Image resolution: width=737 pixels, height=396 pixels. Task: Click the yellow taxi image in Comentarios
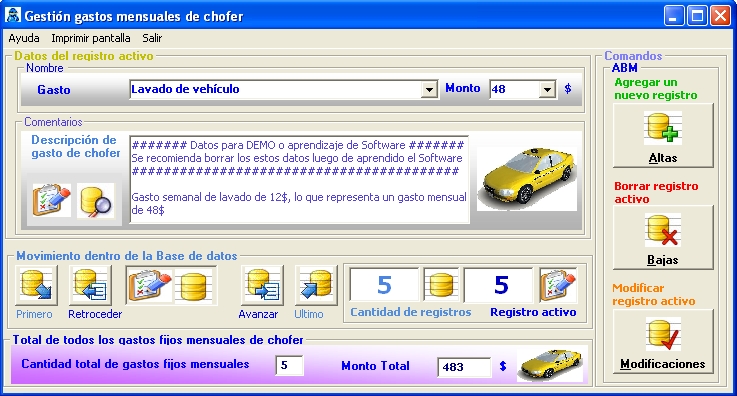point(527,179)
